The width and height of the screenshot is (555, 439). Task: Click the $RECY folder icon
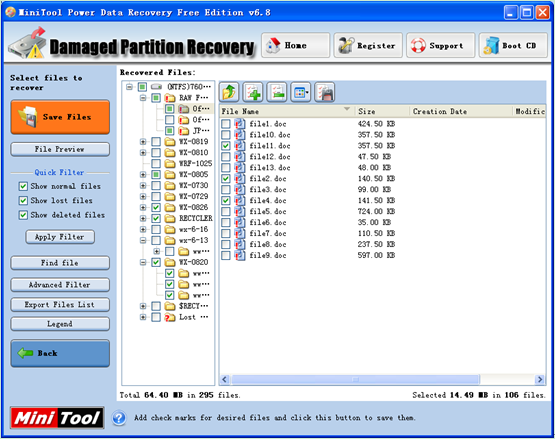coord(170,306)
